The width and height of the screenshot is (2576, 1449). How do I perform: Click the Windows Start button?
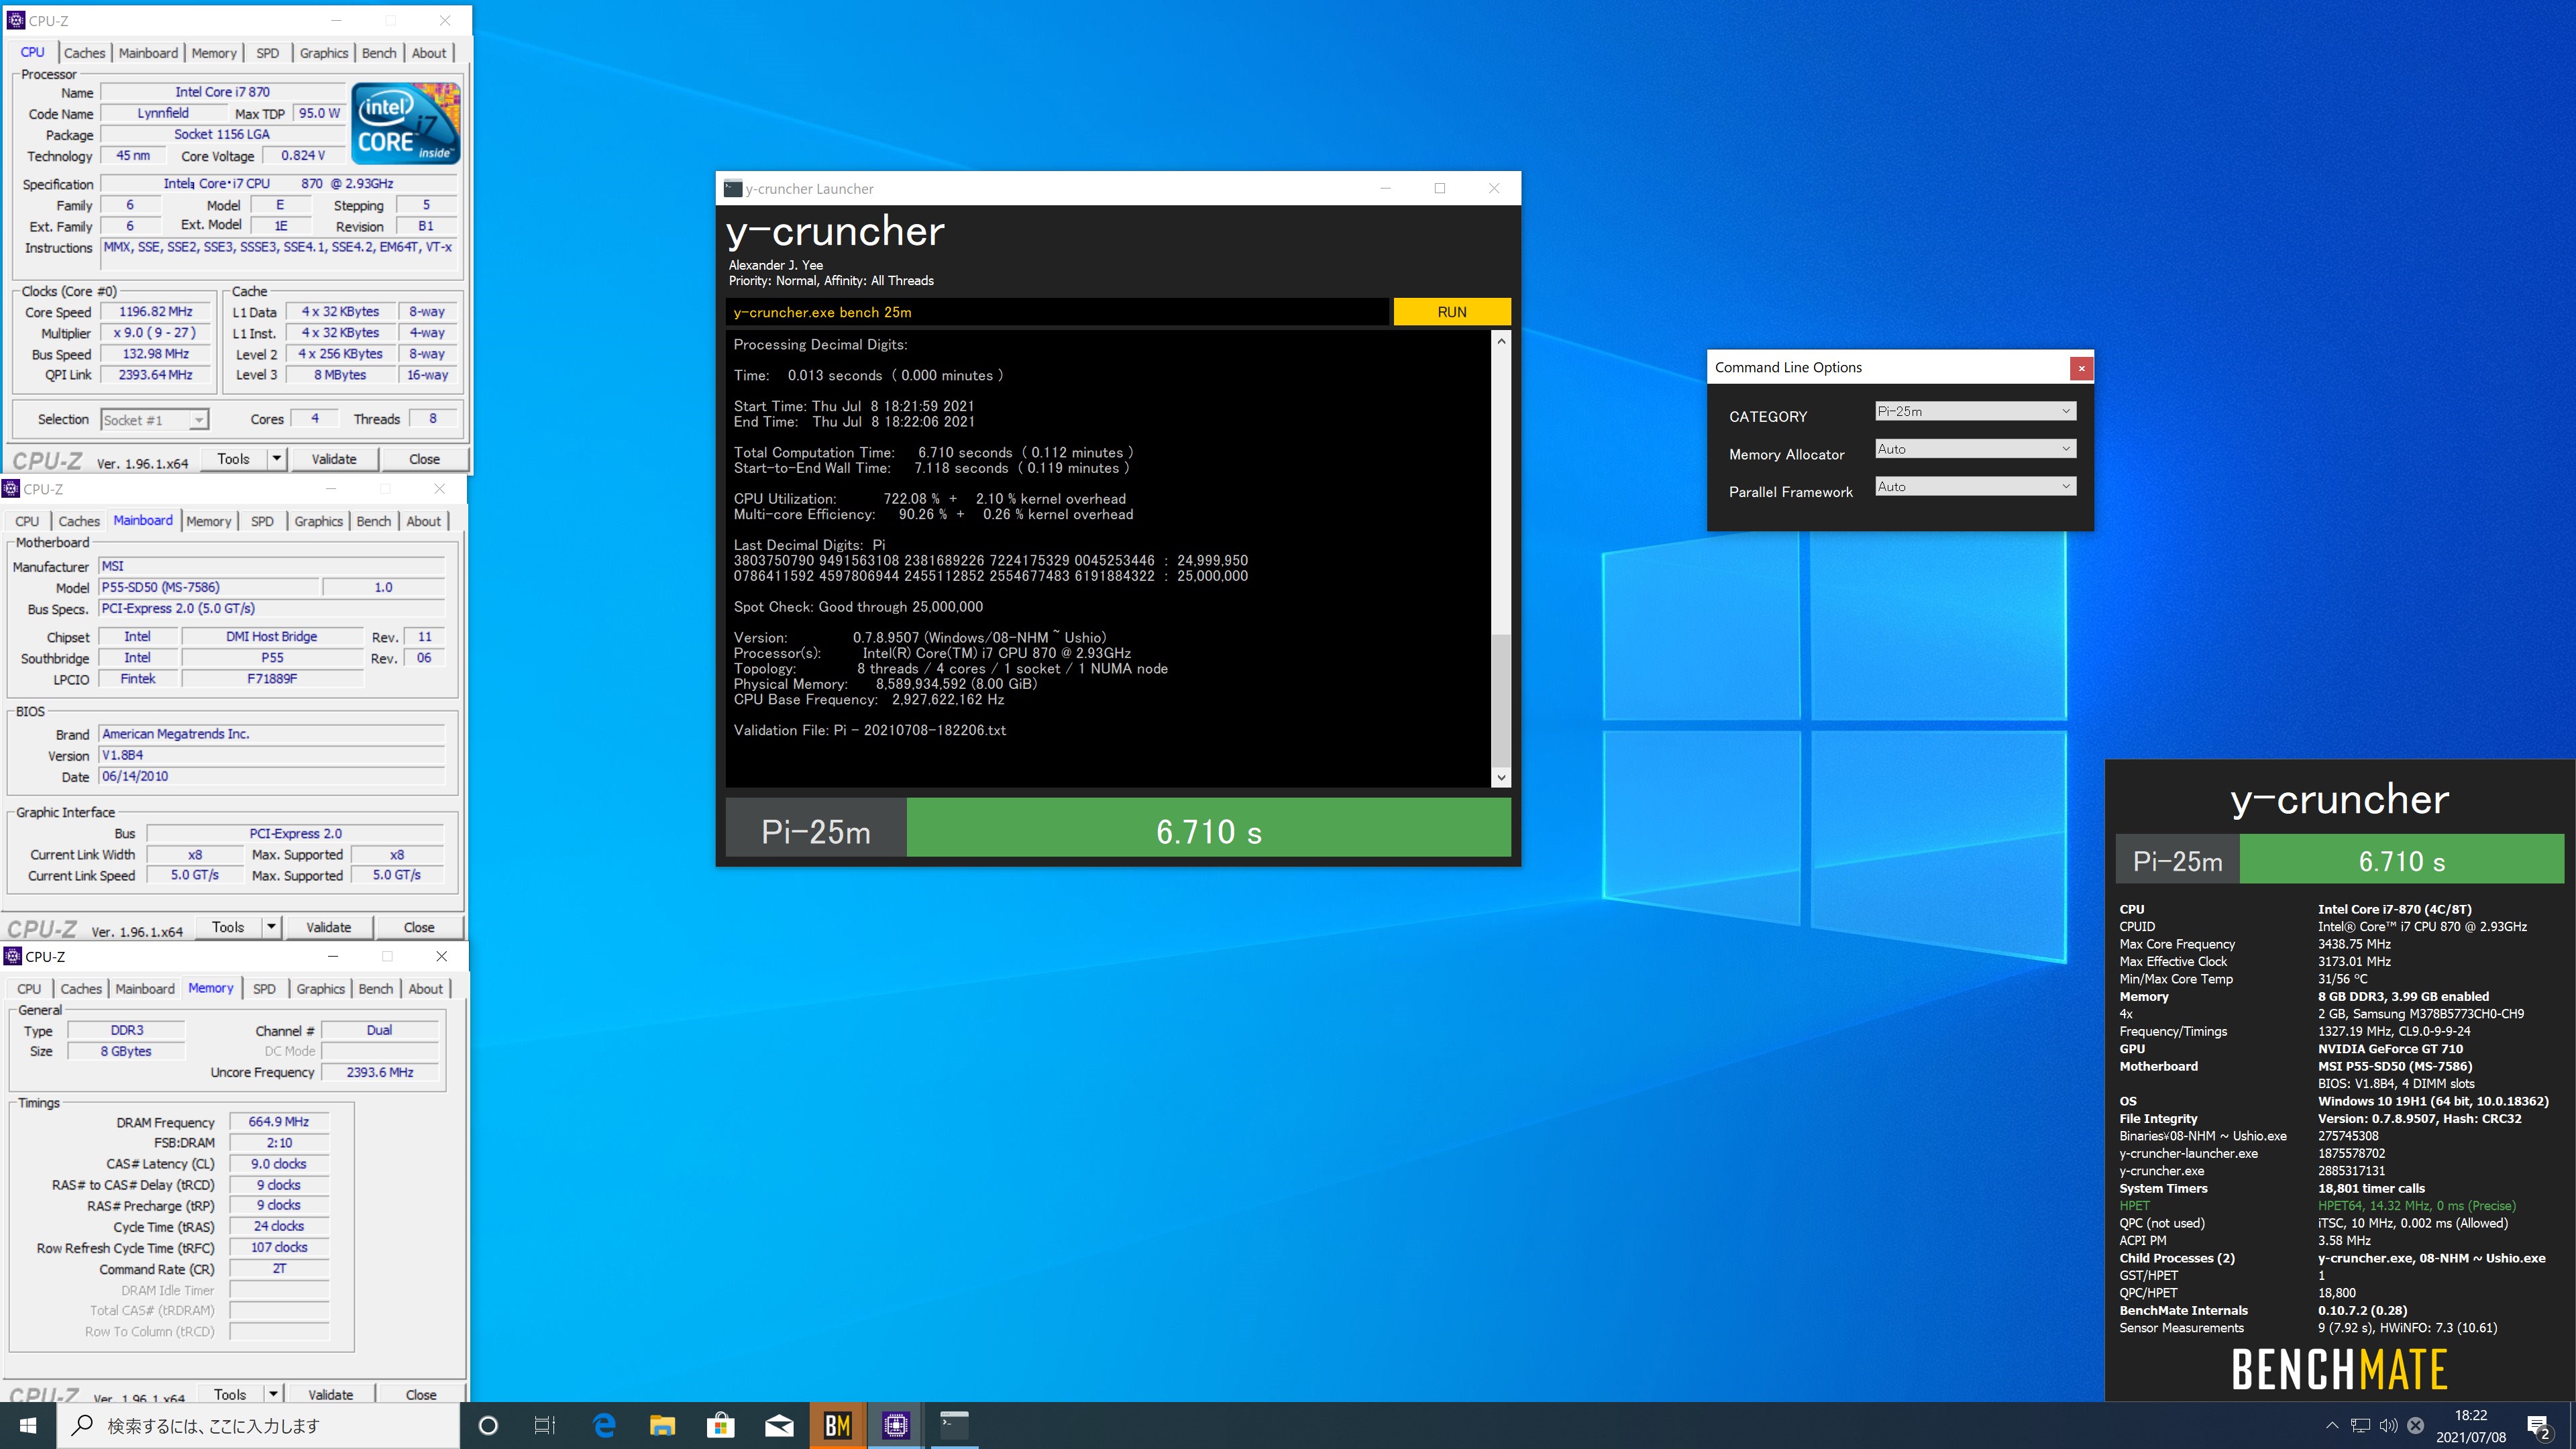pos(28,1425)
